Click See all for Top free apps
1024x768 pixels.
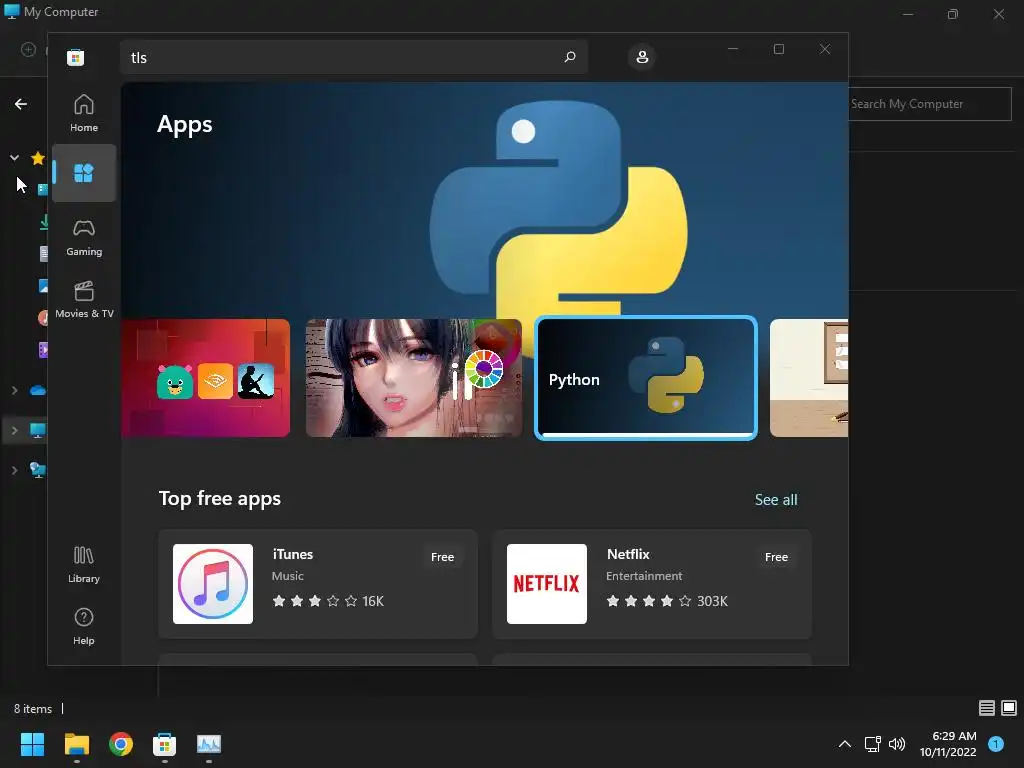click(776, 500)
